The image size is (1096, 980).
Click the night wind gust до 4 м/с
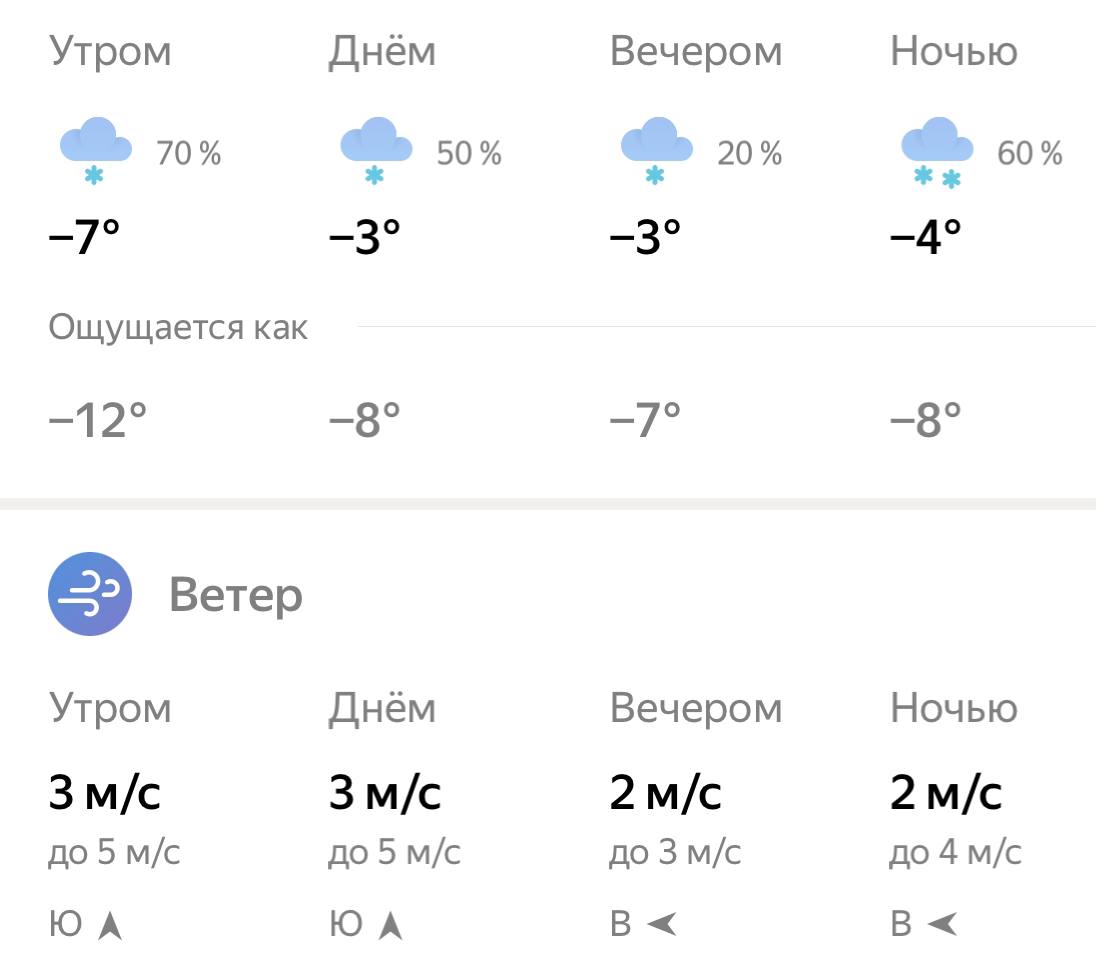click(x=955, y=854)
